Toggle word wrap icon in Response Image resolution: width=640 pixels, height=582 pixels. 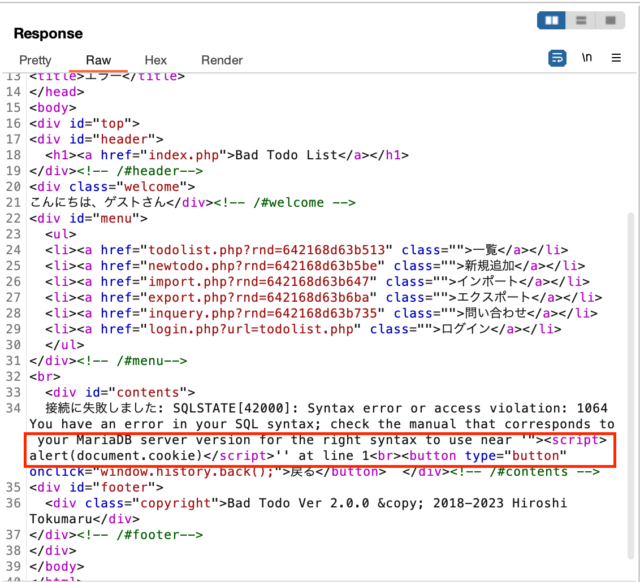click(557, 58)
